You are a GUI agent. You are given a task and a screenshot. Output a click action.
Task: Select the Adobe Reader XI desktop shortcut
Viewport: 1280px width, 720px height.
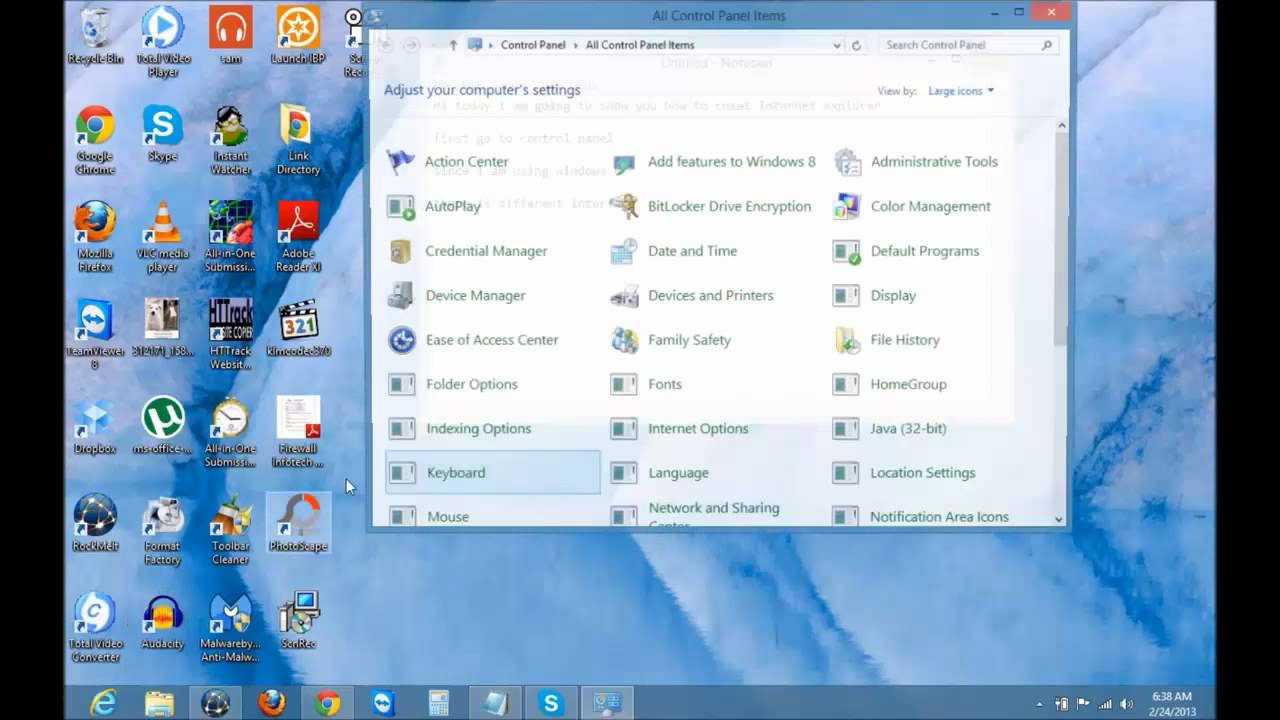tap(298, 237)
